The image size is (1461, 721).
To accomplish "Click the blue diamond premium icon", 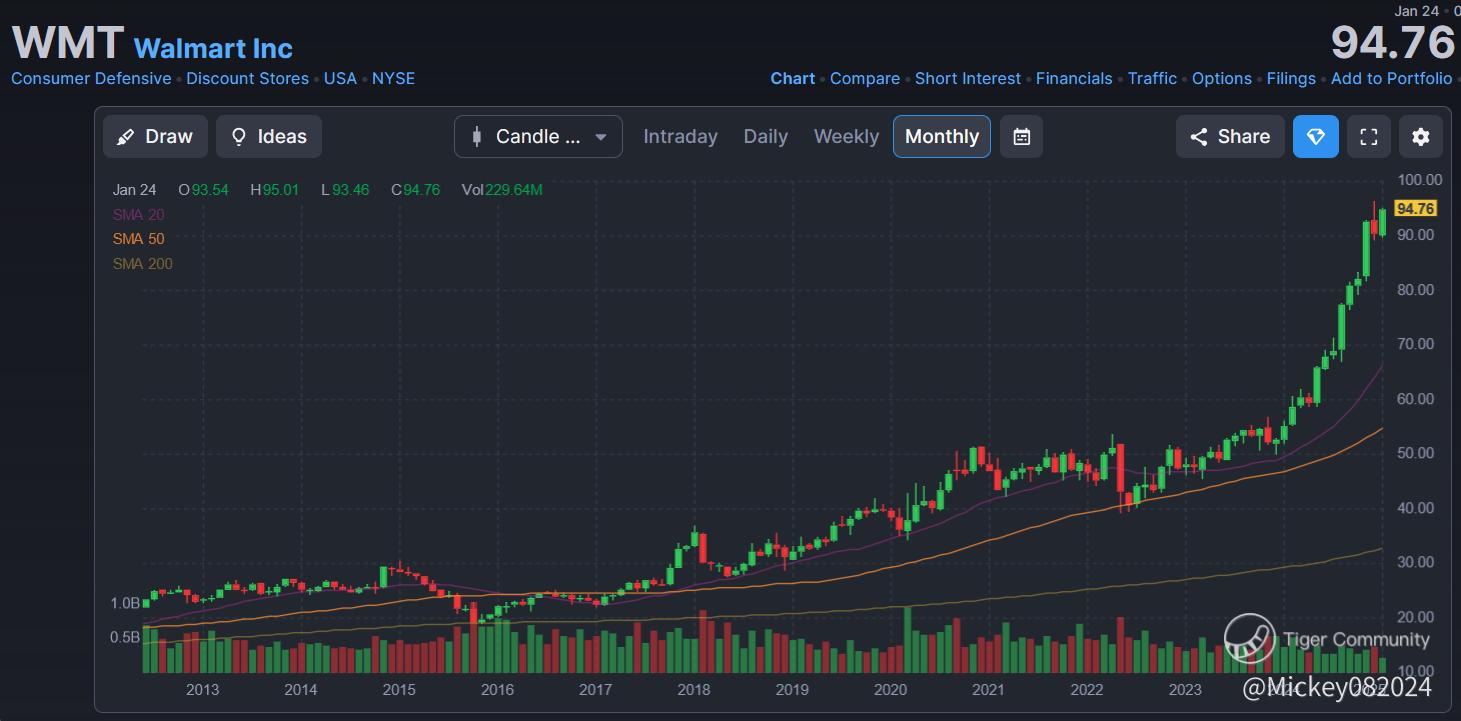I will tap(1316, 137).
